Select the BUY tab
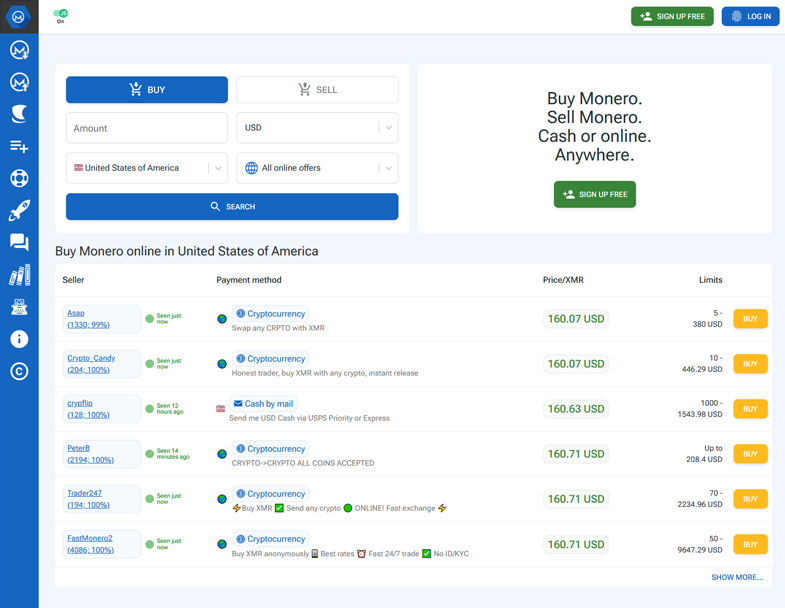 [x=147, y=90]
